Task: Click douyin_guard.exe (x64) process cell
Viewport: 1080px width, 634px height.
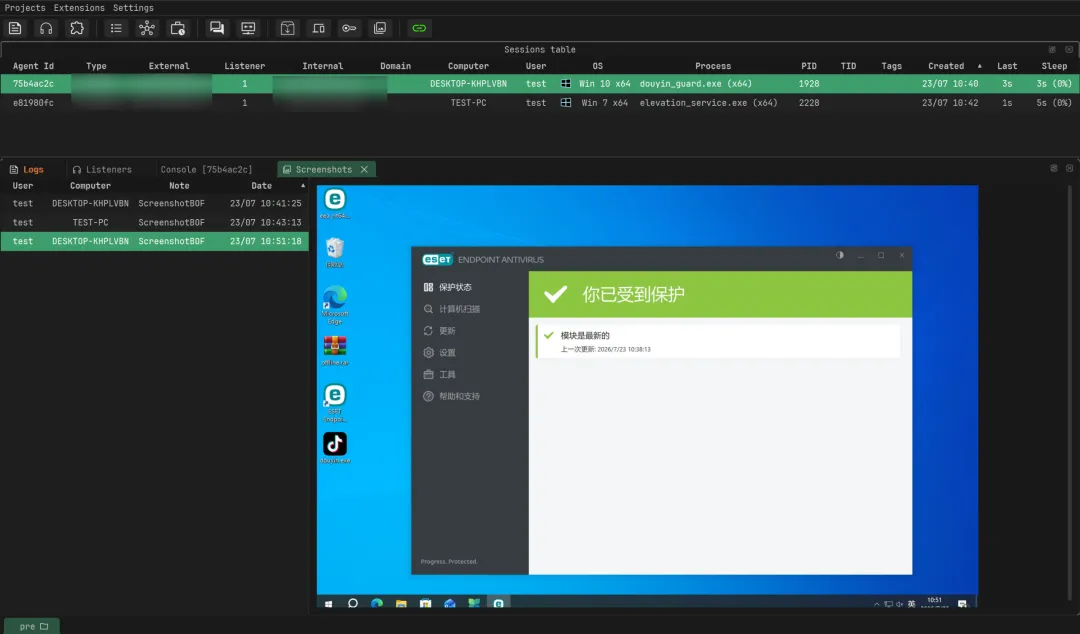Action: point(696,83)
